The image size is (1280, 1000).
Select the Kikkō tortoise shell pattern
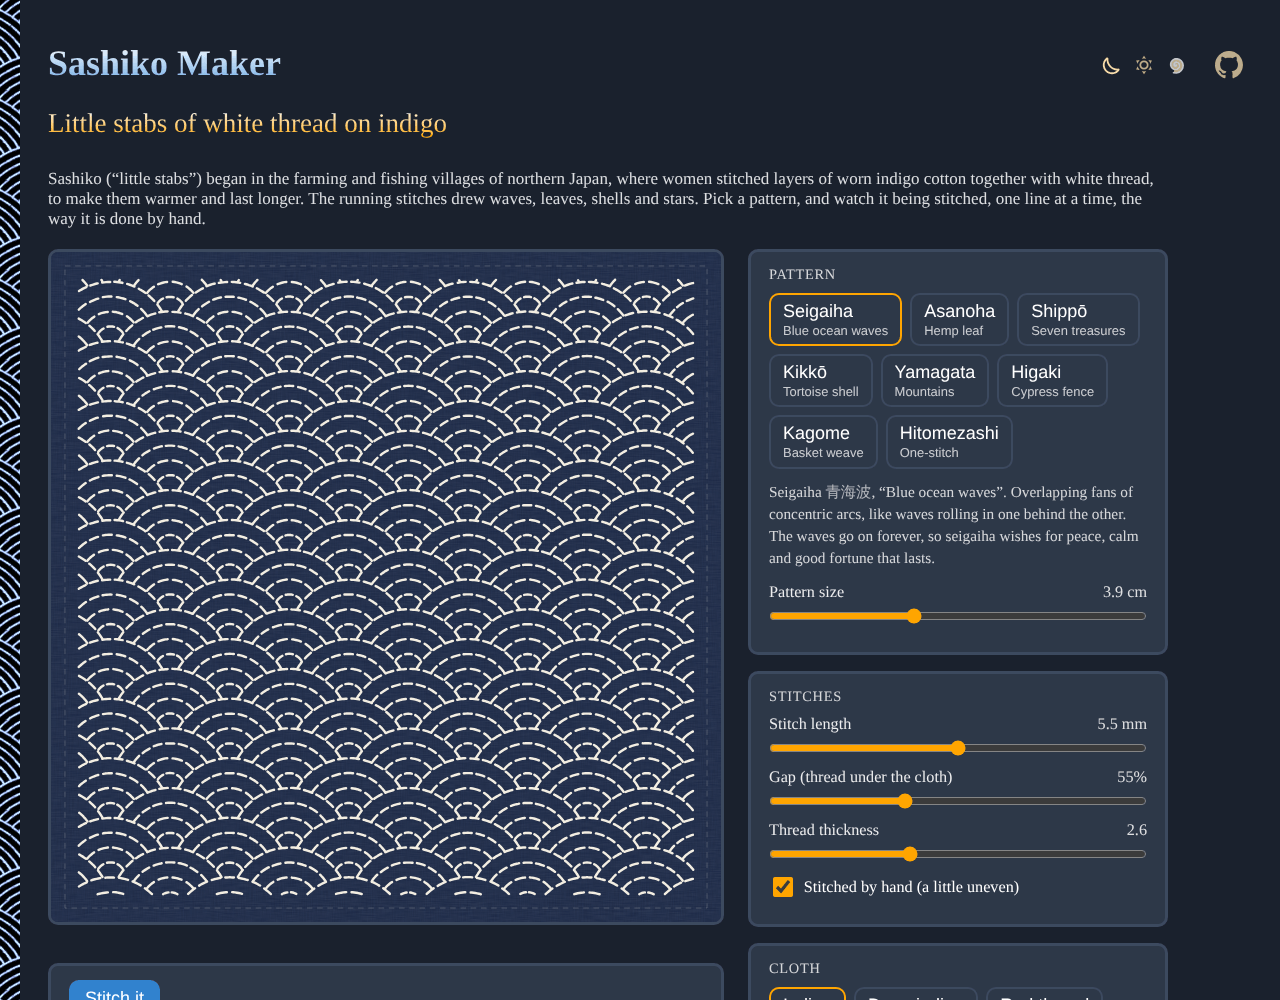coord(821,380)
